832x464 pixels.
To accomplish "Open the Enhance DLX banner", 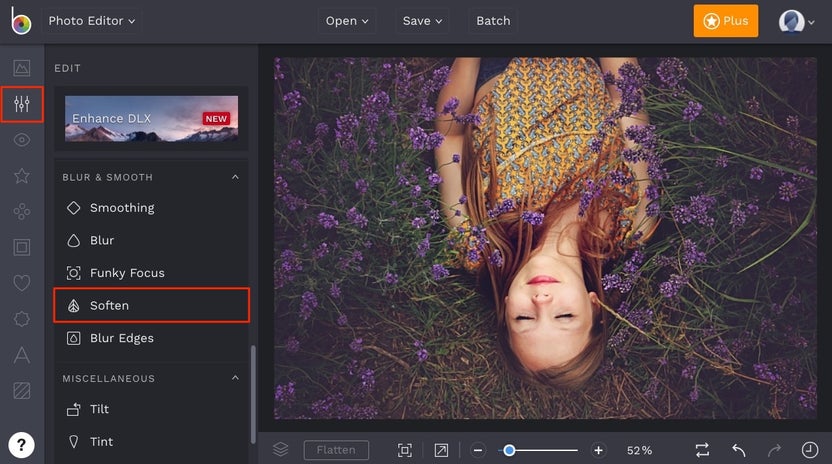I will 151,118.
